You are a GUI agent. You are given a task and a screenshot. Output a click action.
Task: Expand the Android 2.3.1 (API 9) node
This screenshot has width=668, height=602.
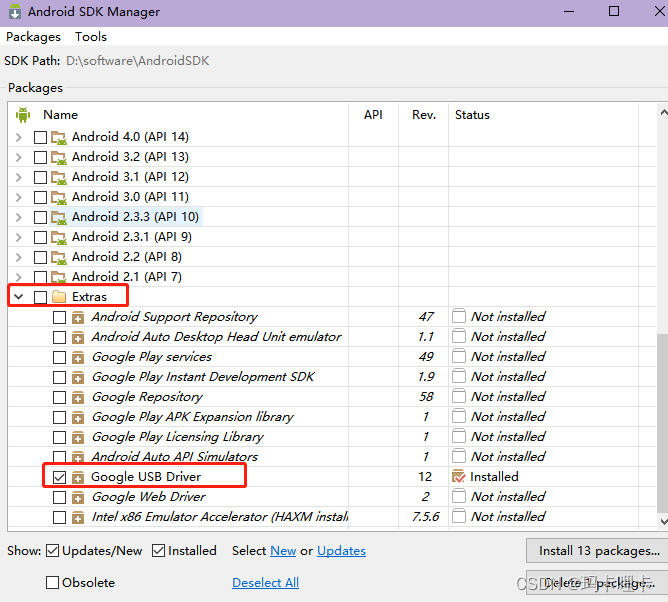click(18, 237)
